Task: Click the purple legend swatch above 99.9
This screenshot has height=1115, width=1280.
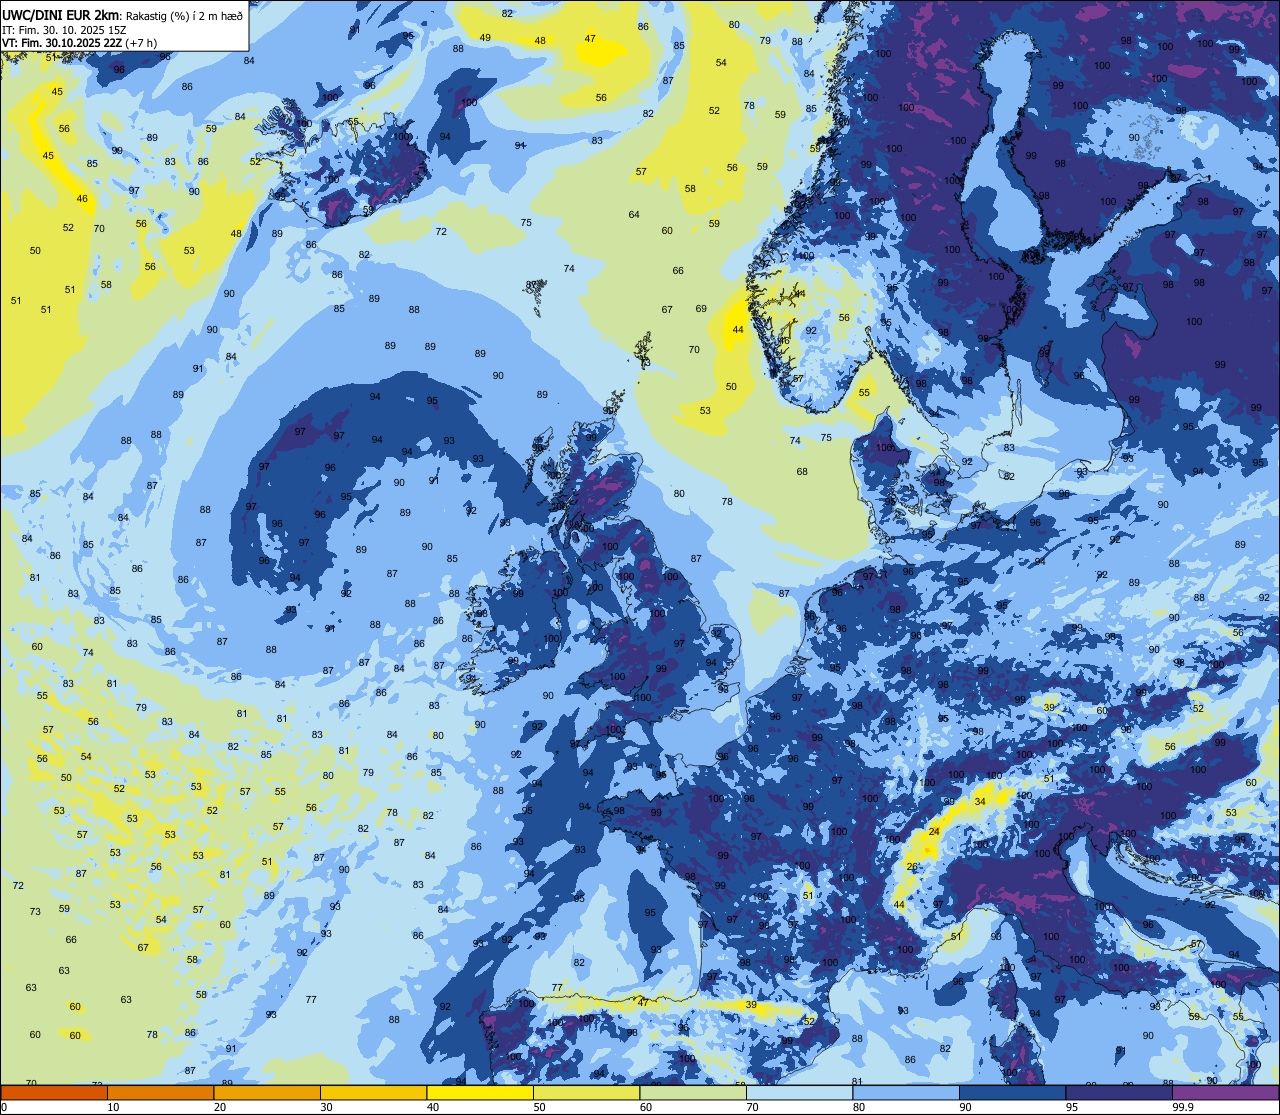Action: [1225, 1093]
